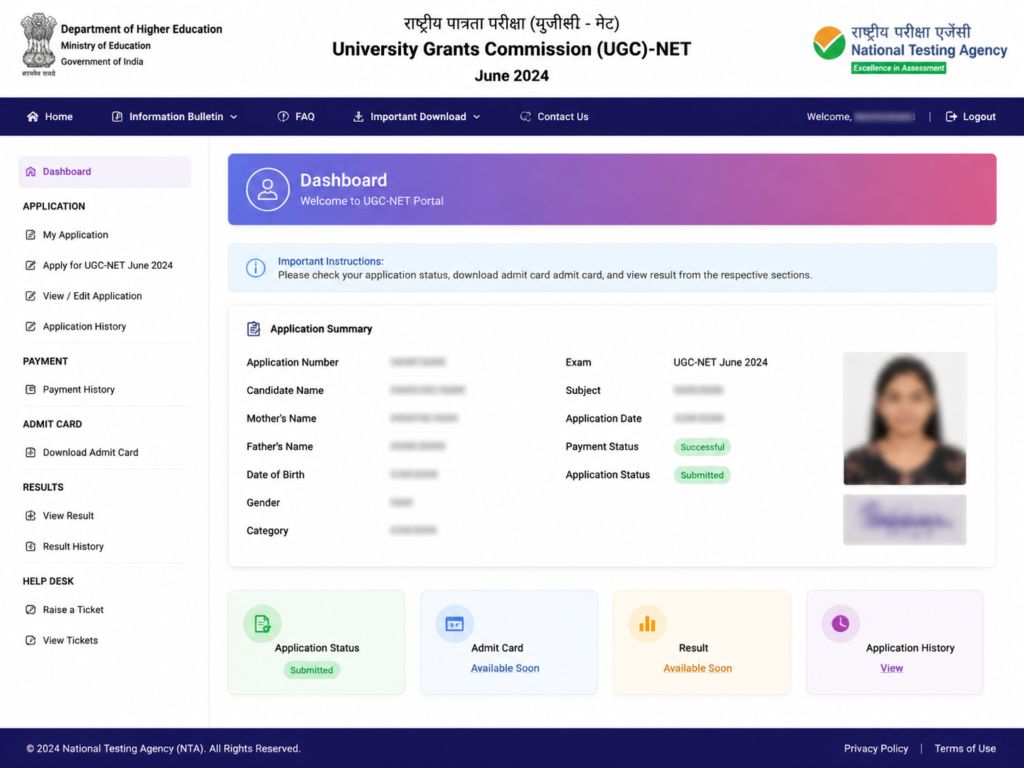
Task: Click the Important Instructions info icon
Action: [255, 268]
